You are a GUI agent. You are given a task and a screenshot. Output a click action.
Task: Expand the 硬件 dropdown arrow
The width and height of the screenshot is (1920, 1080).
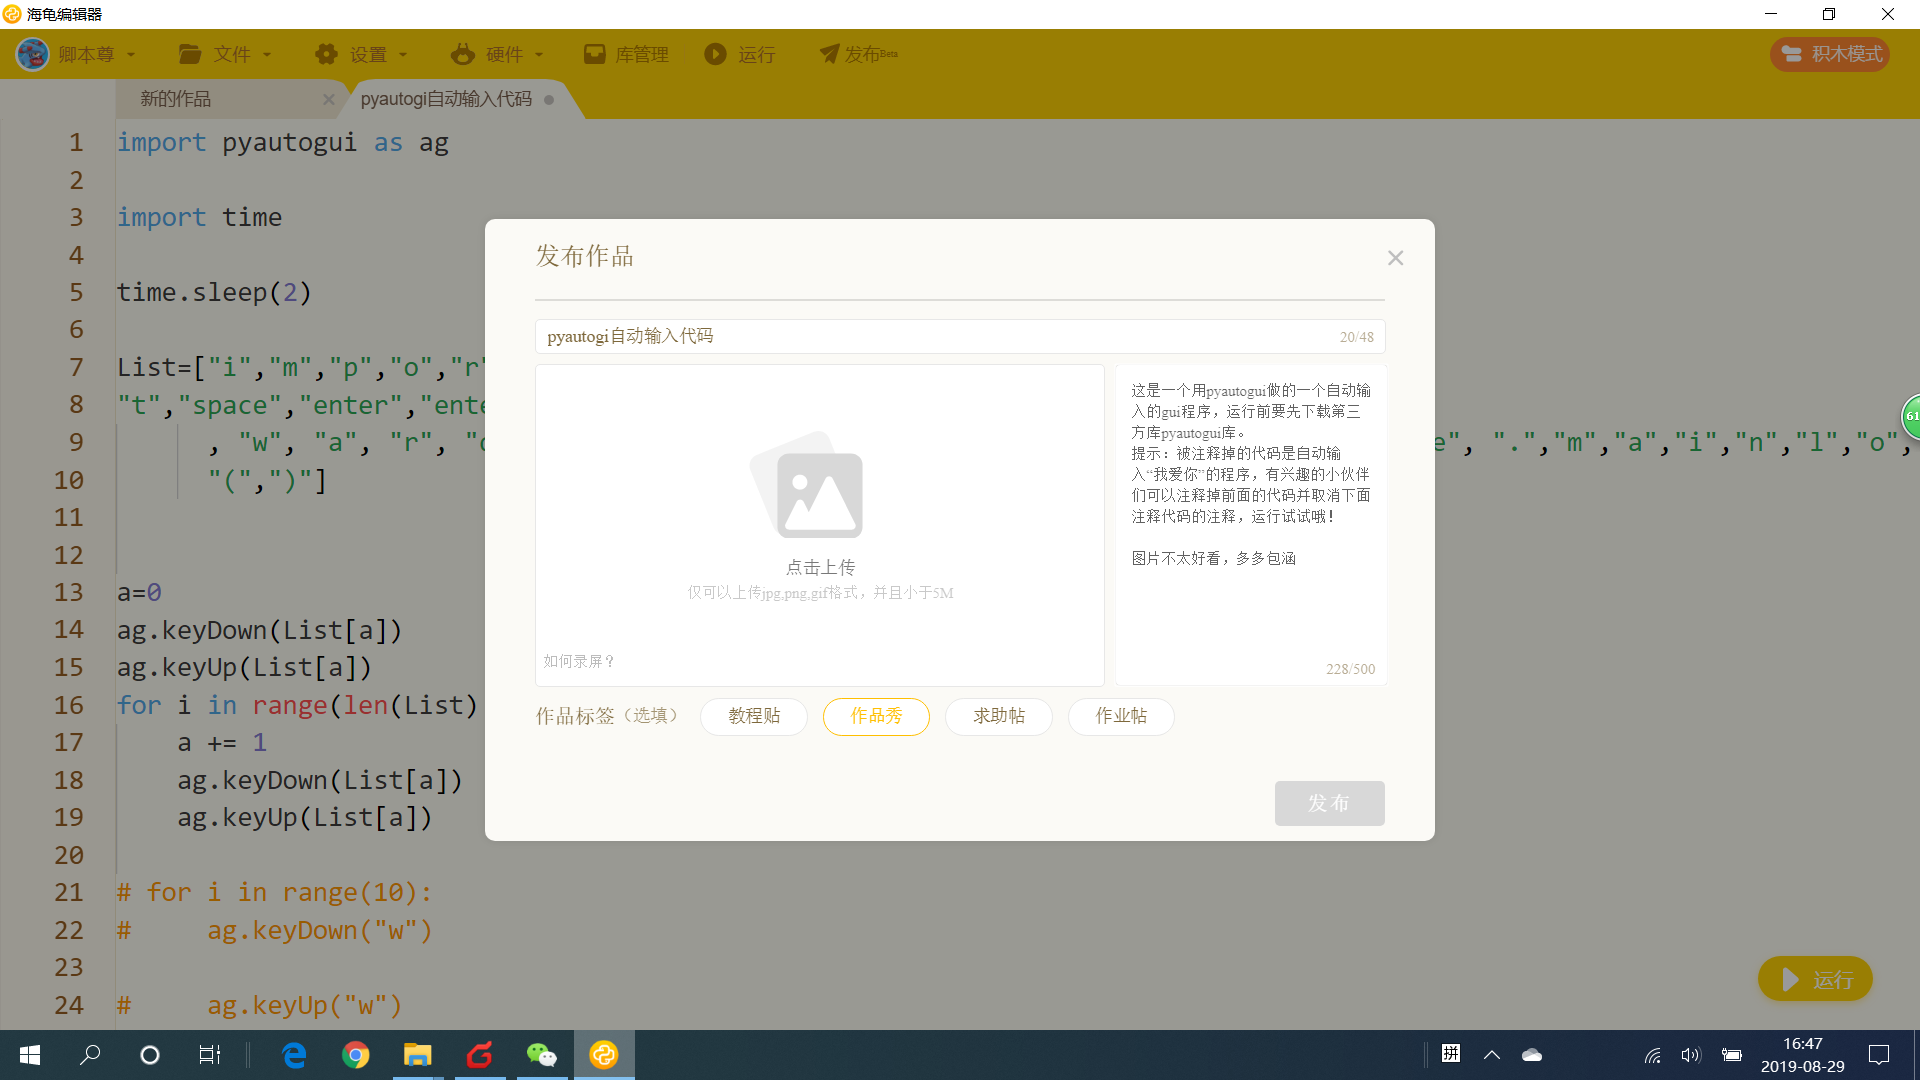tap(539, 55)
